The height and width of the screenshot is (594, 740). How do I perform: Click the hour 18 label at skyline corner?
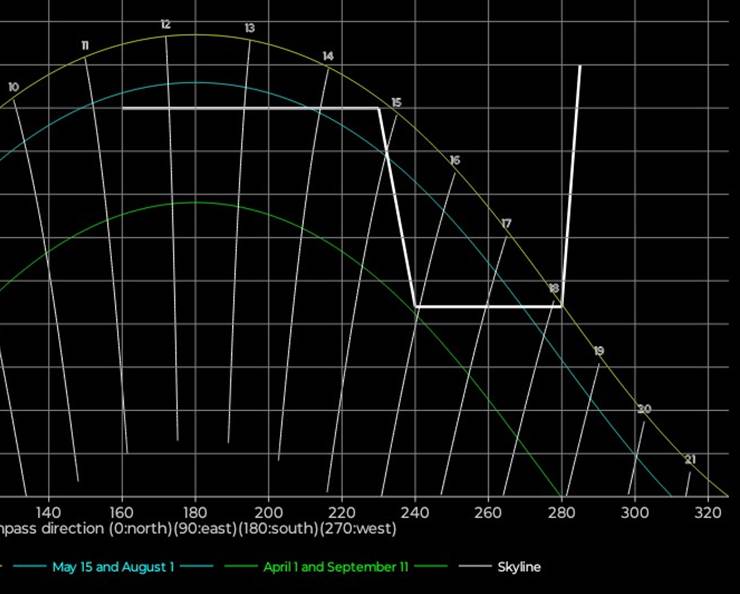pos(554,289)
